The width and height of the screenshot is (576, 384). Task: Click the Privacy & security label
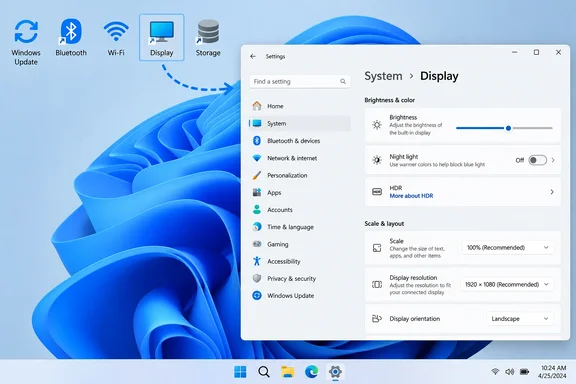tap(292, 279)
